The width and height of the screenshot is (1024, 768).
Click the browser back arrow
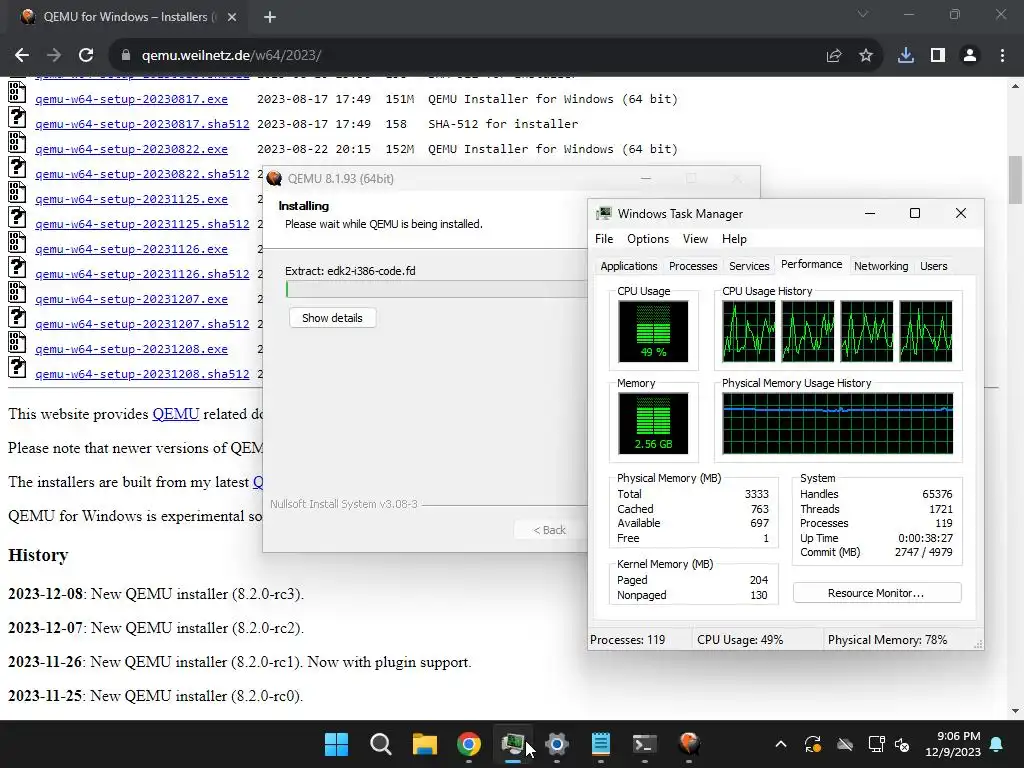(x=22, y=56)
